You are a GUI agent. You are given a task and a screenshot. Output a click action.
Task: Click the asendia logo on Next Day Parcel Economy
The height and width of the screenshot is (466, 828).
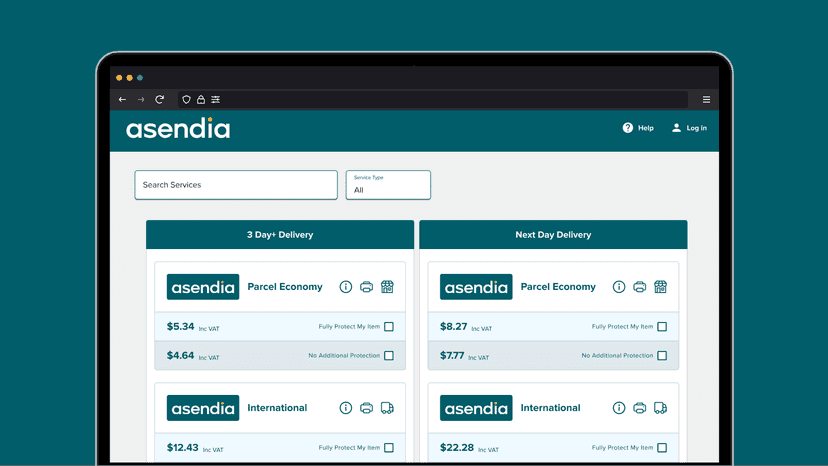point(476,287)
